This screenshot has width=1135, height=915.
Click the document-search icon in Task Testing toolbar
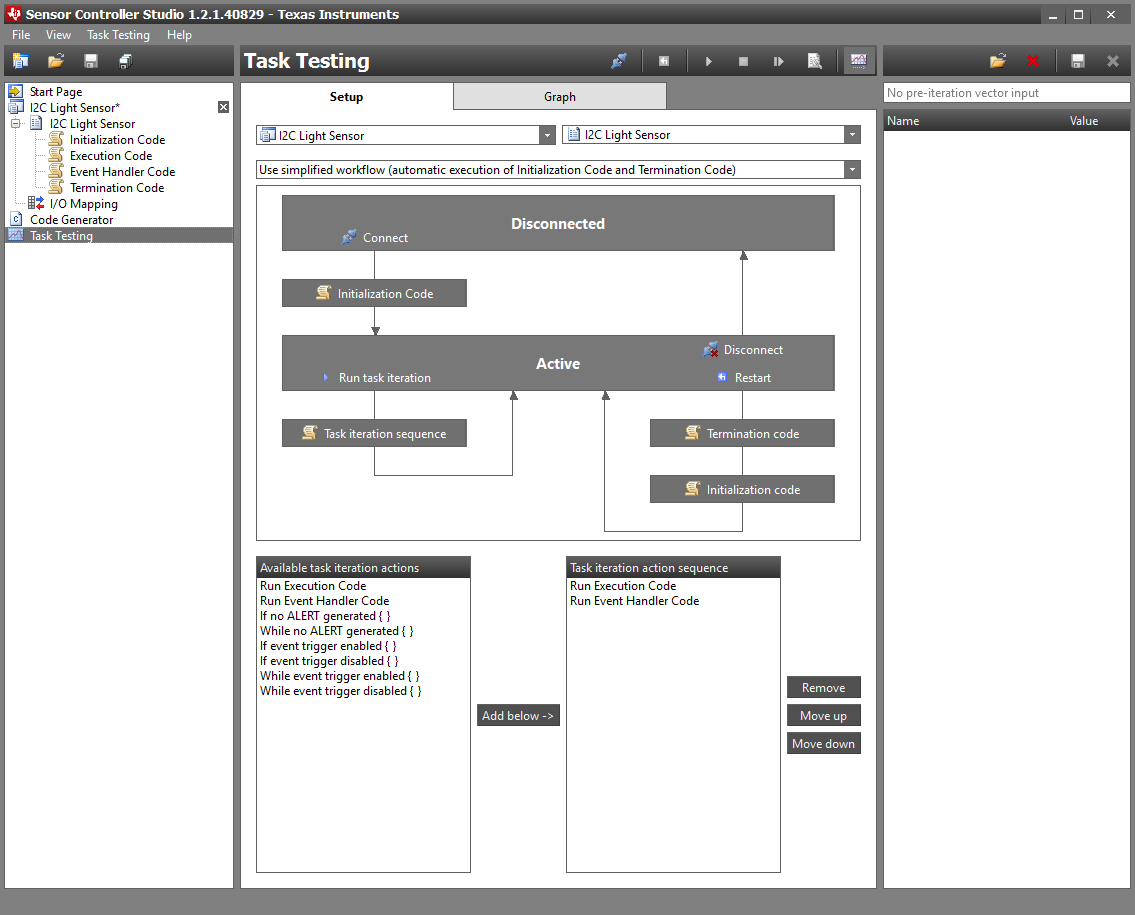(814, 62)
